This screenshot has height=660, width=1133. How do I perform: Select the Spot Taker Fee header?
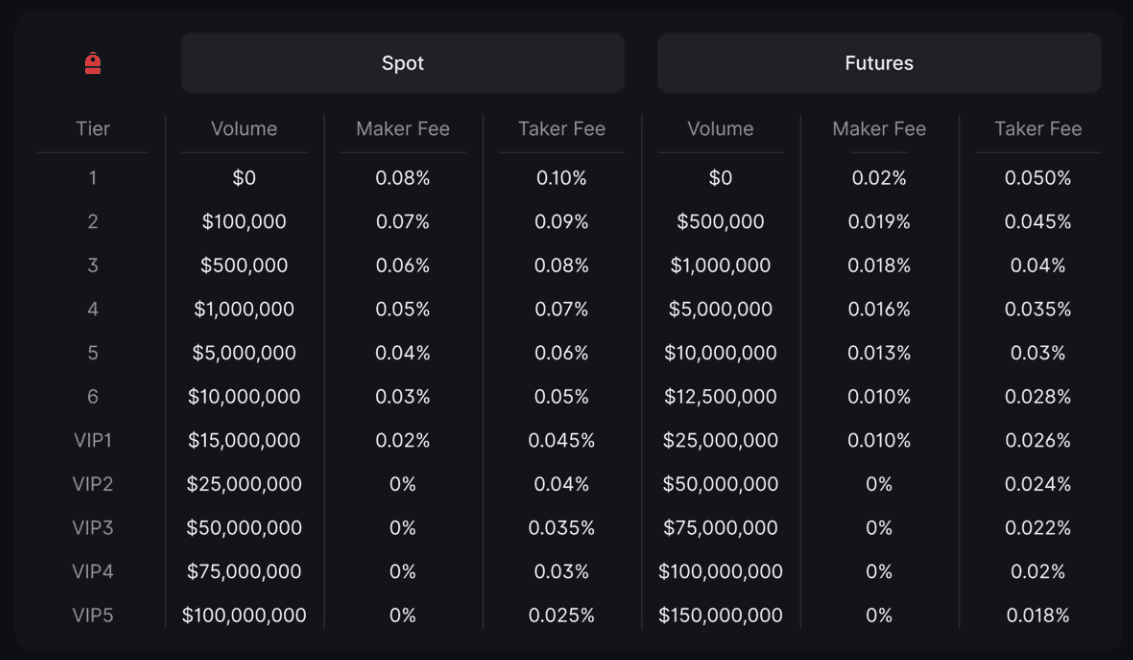tap(561, 129)
